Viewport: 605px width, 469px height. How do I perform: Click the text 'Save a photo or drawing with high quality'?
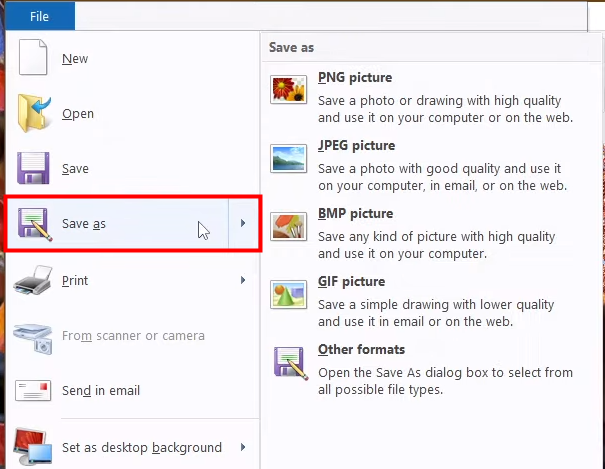[439, 101]
